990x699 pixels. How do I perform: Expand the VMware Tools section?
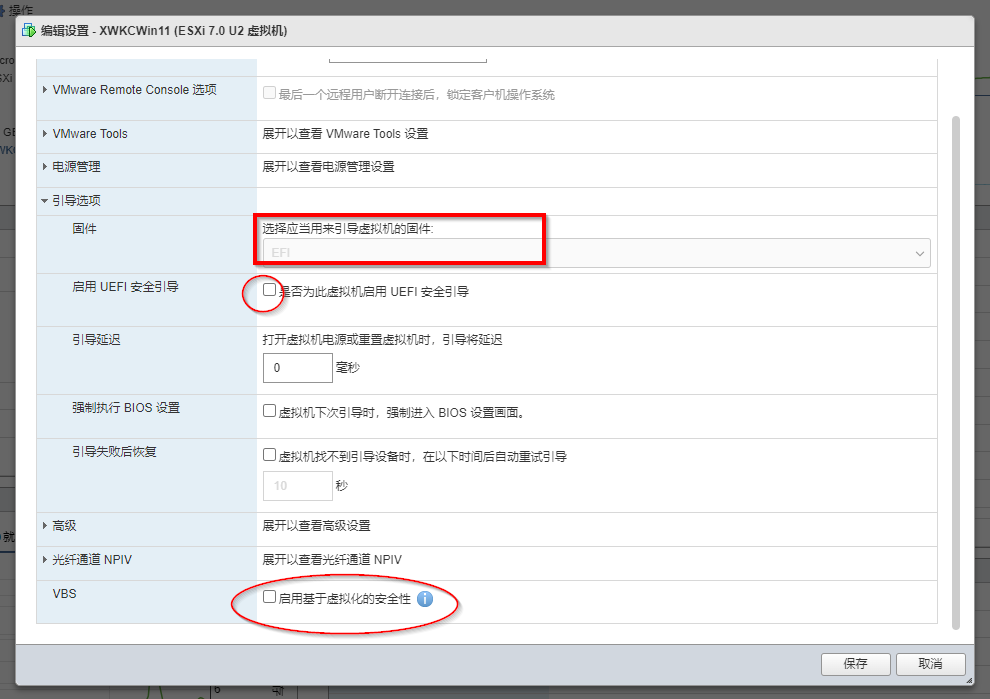[45, 134]
